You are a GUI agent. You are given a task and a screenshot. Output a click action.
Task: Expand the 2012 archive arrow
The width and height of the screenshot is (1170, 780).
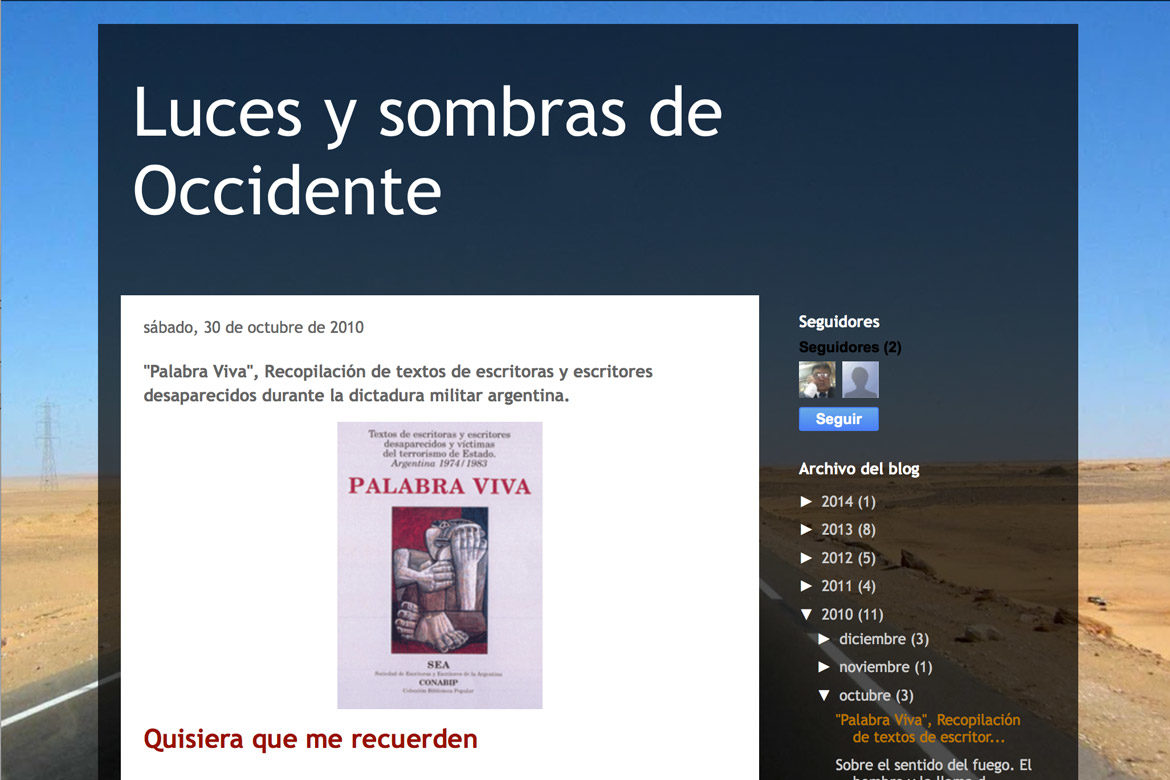(807, 558)
